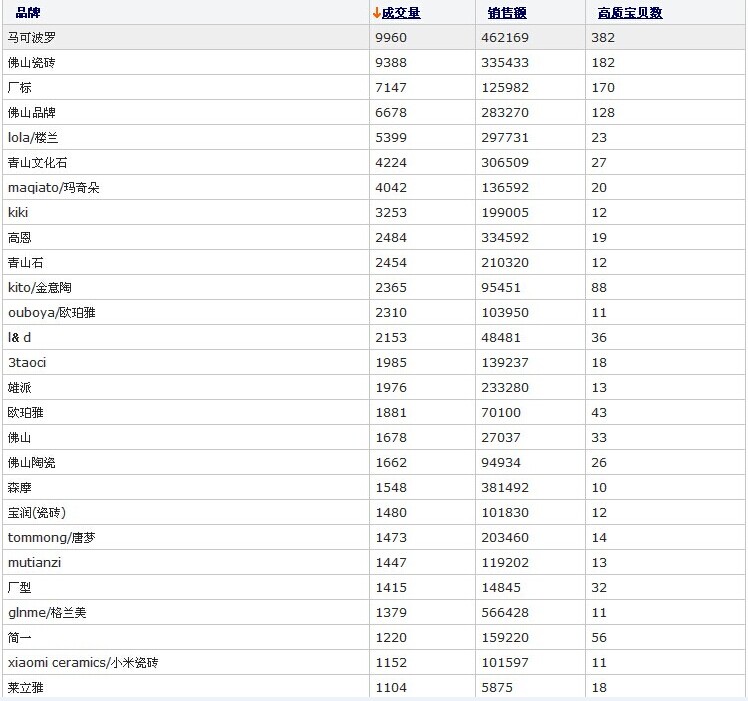Viewport: 748px width, 701px height.
Task: Click the glnme/格兰美 brand name
Action: click(47, 613)
